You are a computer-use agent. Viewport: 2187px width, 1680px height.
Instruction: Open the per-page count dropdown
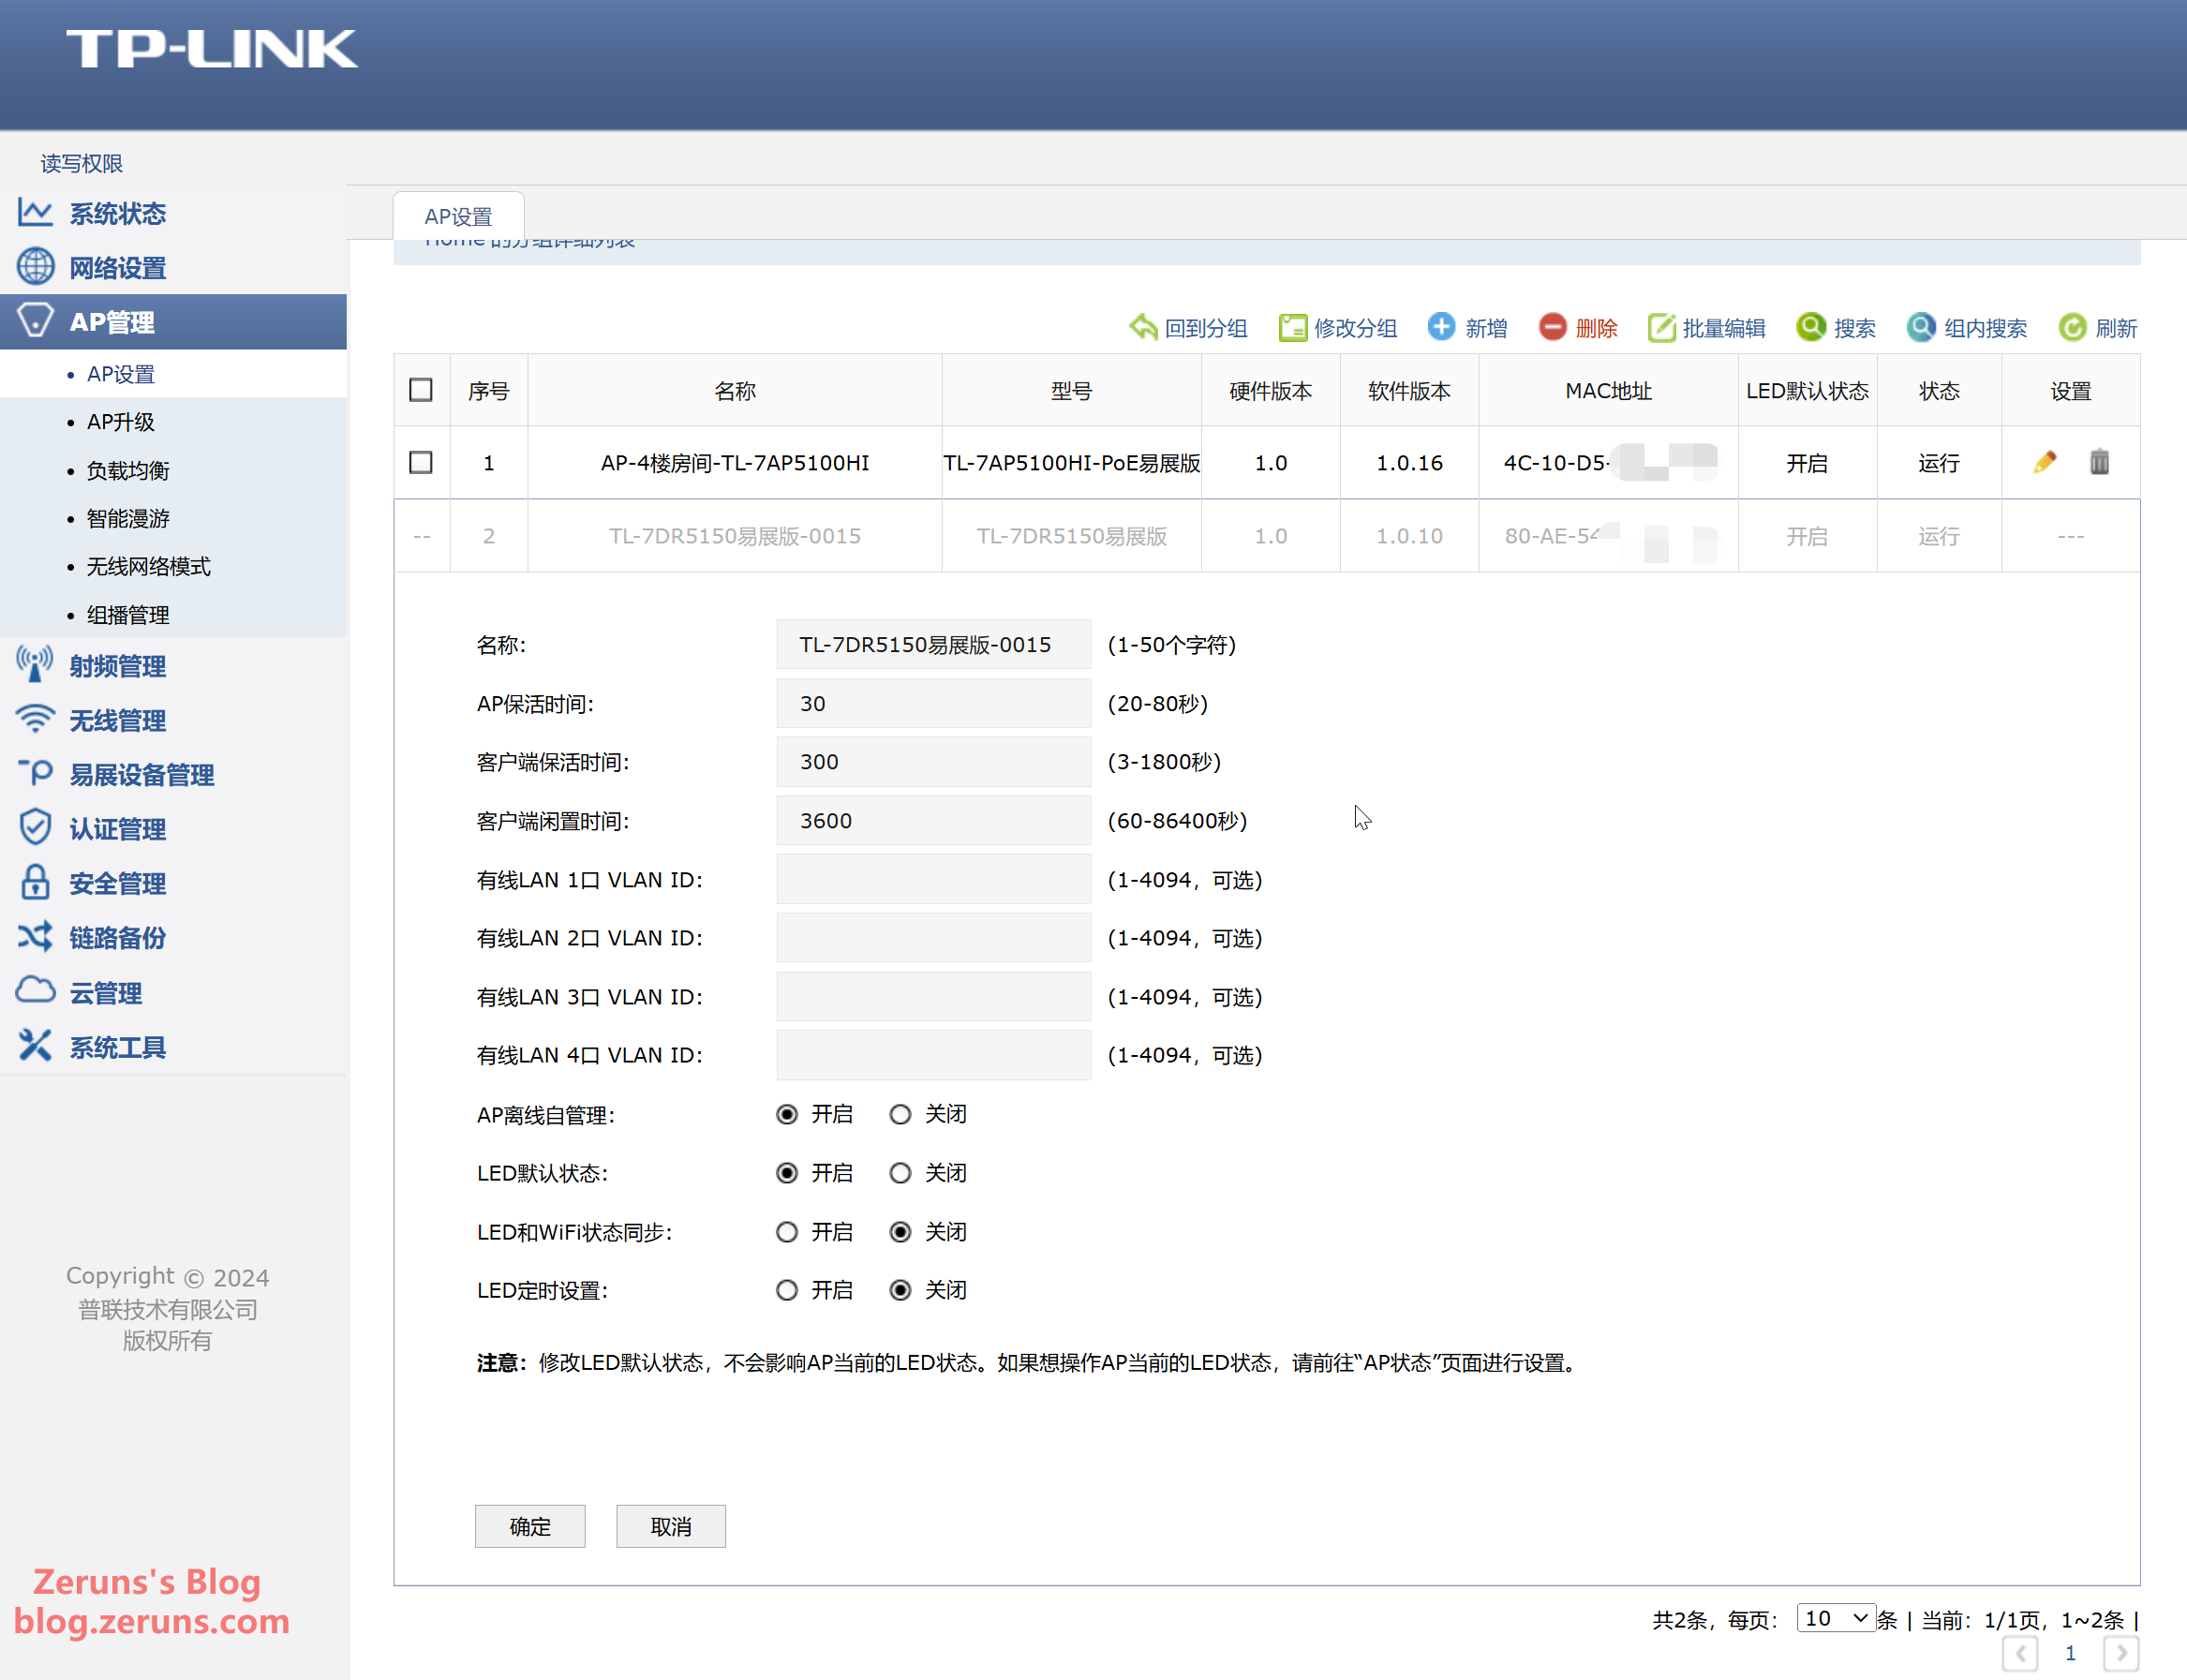coord(1836,1618)
